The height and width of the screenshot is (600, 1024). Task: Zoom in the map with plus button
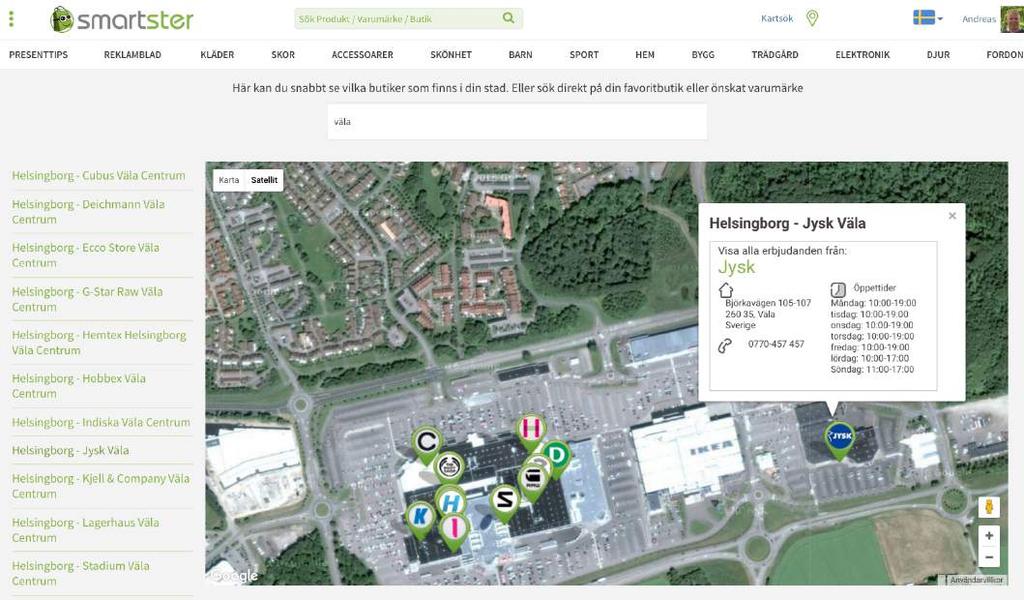989,536
